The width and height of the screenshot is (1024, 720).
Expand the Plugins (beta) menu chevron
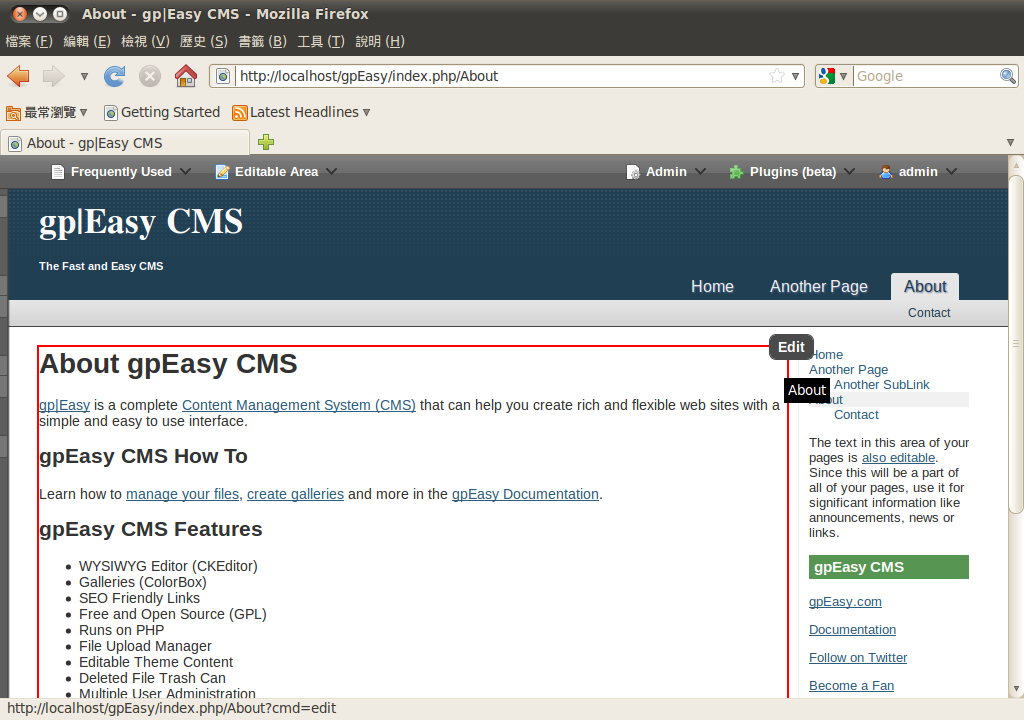pos(849,171)
